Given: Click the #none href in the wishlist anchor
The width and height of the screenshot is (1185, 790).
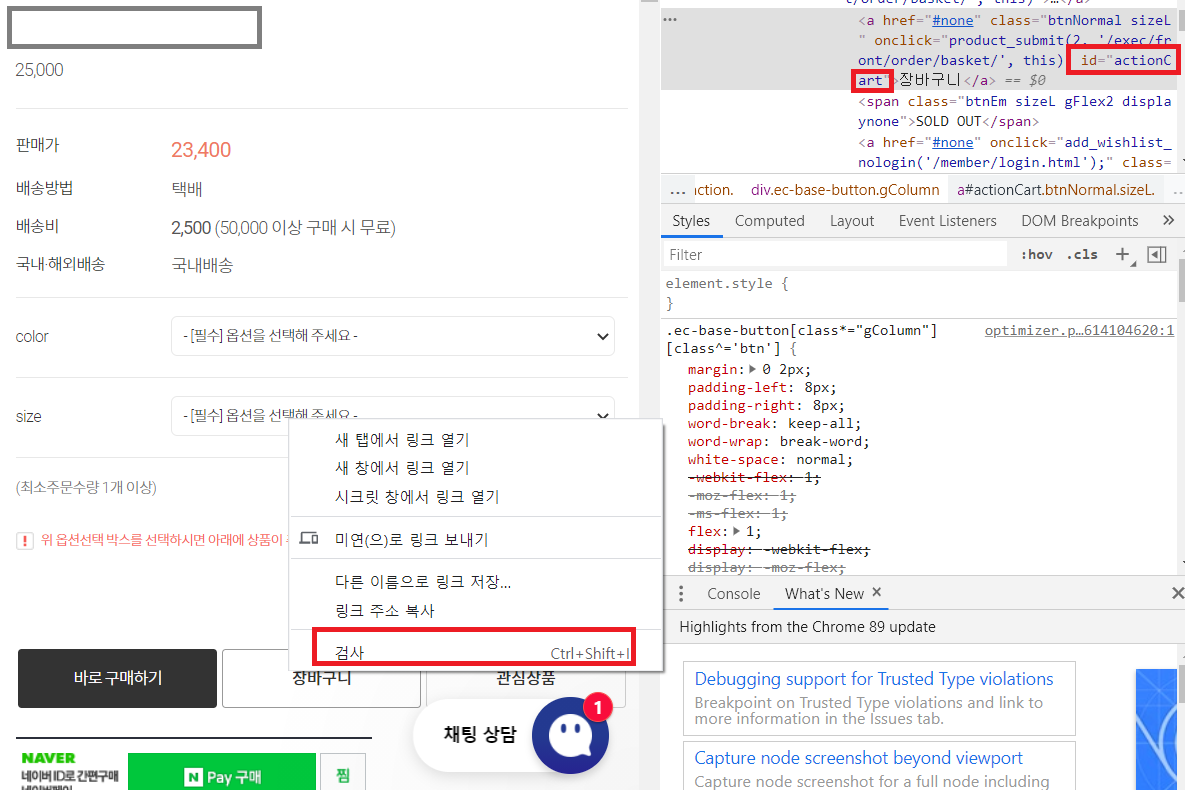Looking at the screenshot, I should tap(952, 142).
